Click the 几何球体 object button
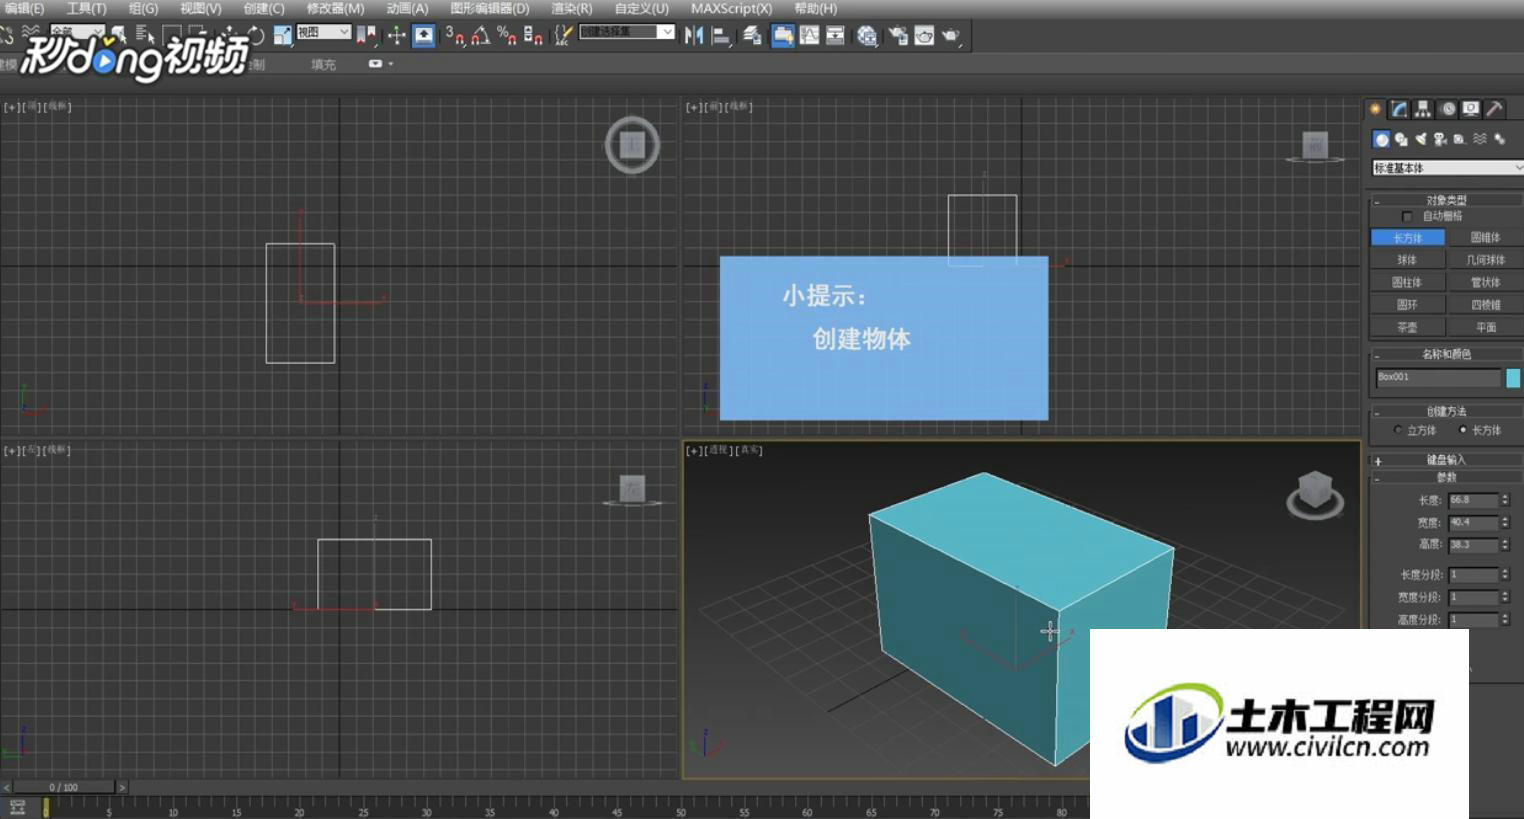This screenshot has width=1524, height=819. click(1485, 260)
